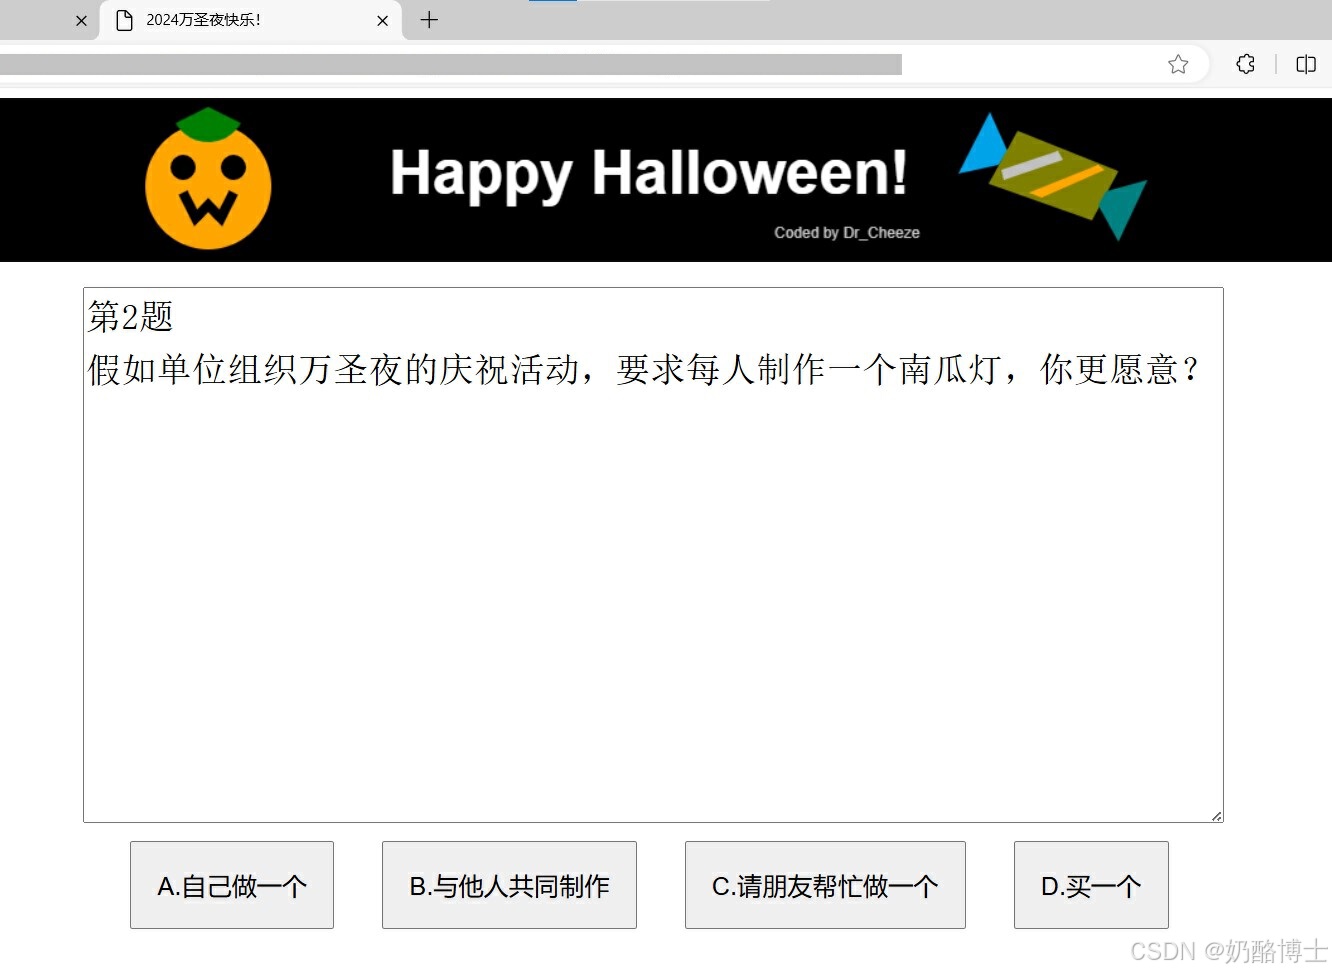Image resolution: width=1332 pixels, height=973 pixels.
Task: Click the 'Coded by Dr_Cheeze' text
Action: coord(847,232)
